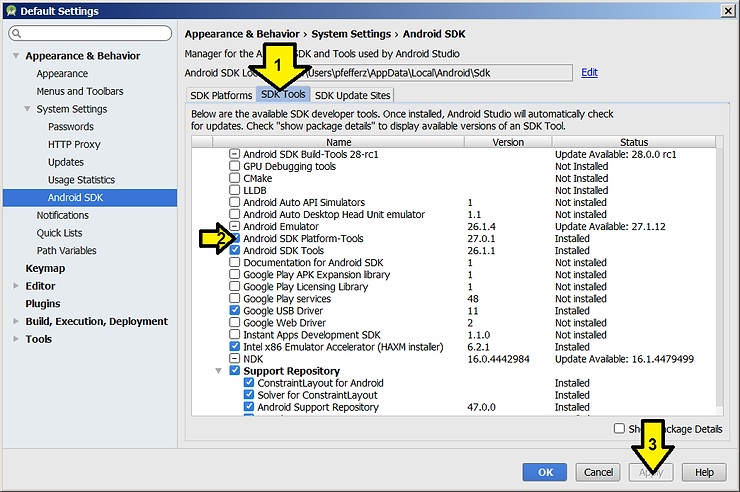The width and height of the screenshot is (740, 492).
Task: Click System Settings breadcrumb
Action: [351, 34]
